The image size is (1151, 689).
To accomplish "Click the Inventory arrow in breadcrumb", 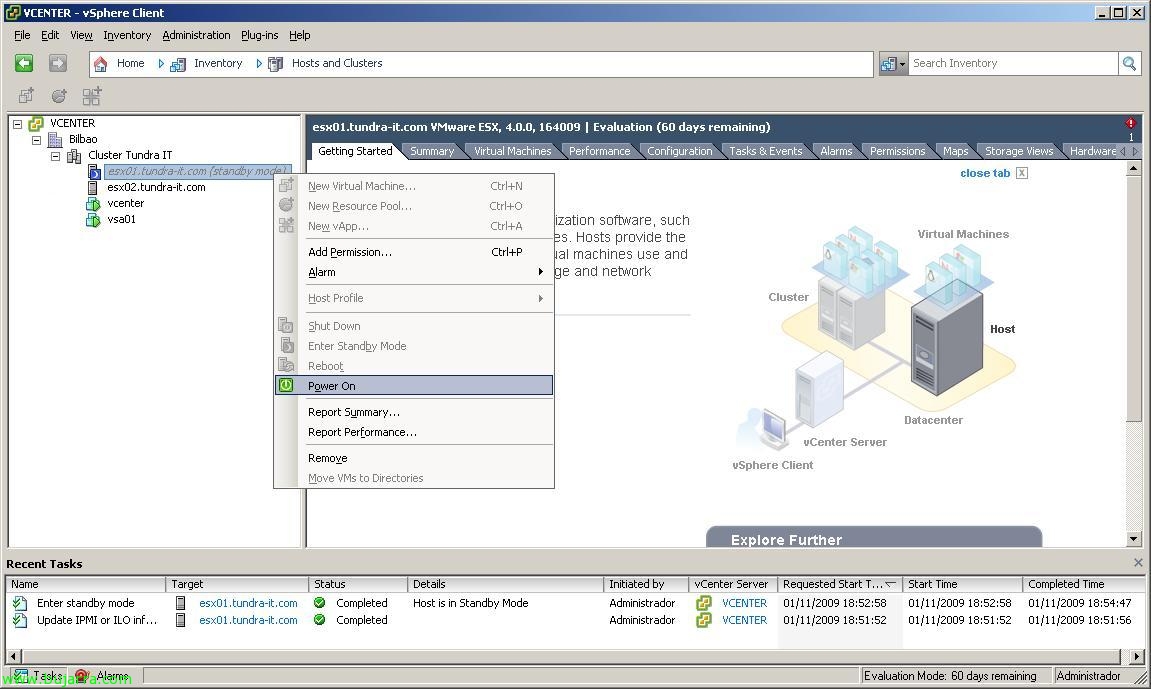I will click(x=258, y=64).
